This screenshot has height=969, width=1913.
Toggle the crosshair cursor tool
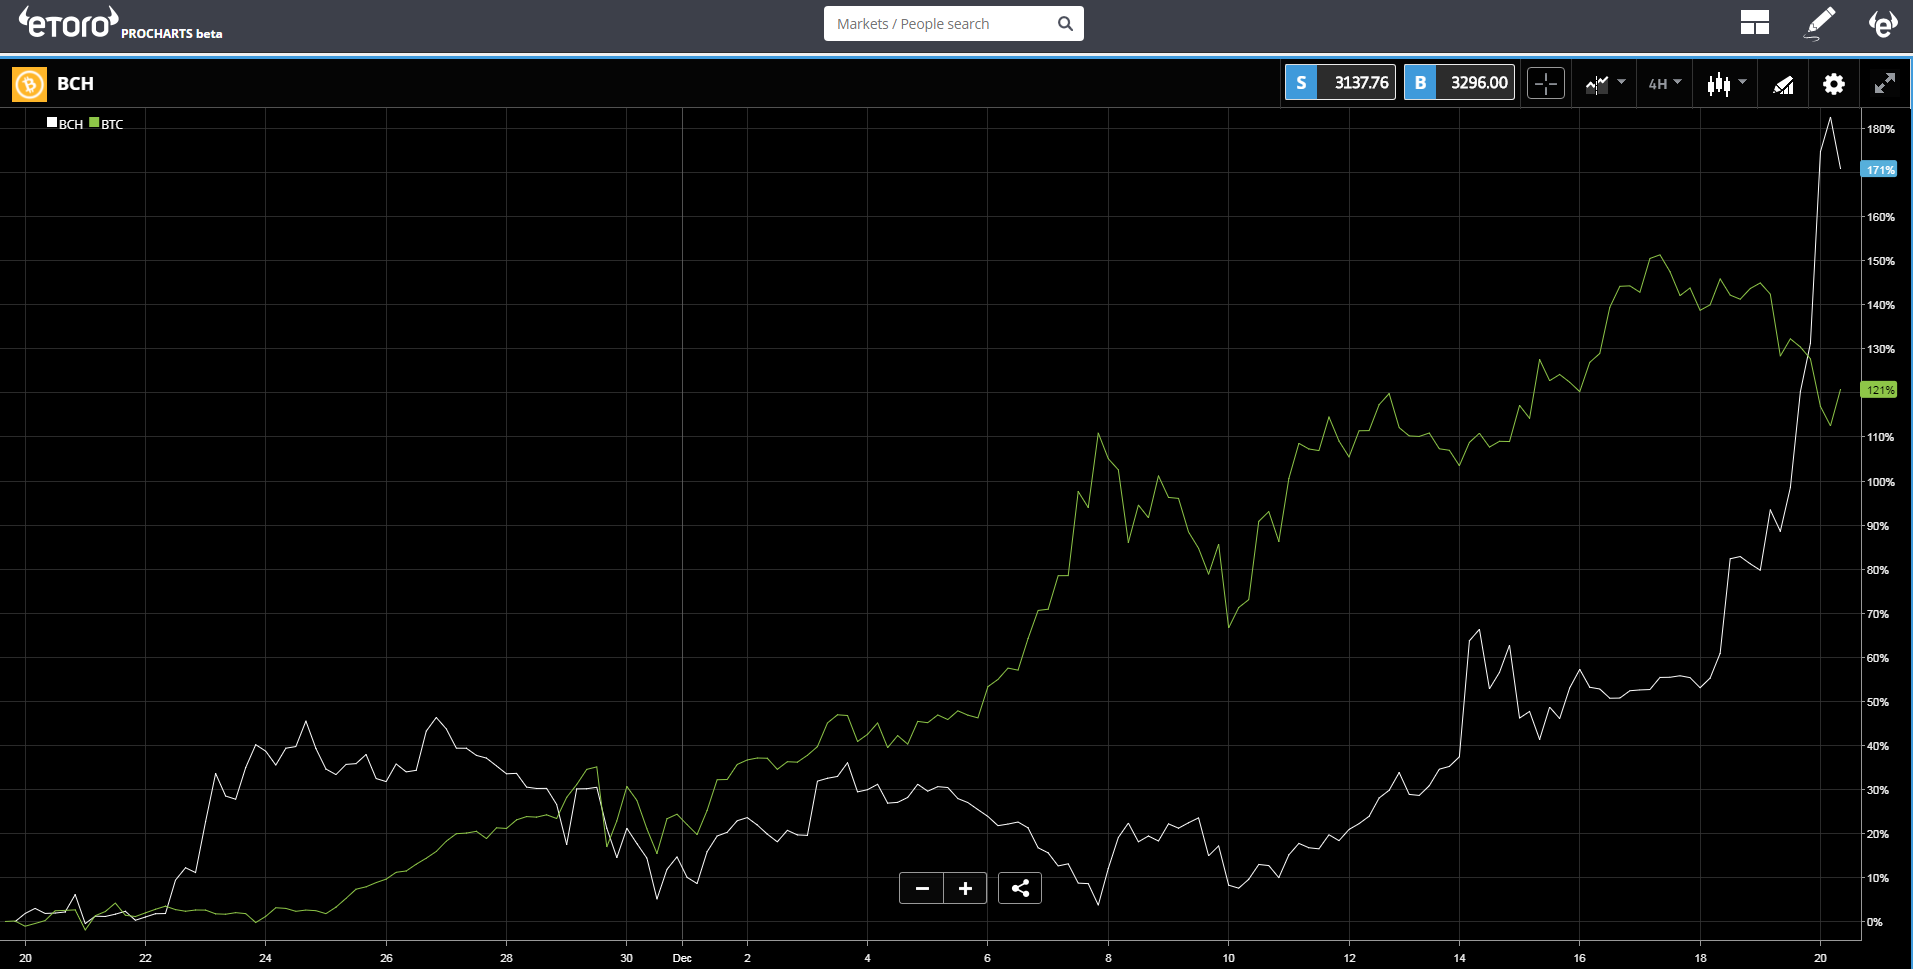click(1546, 84)
